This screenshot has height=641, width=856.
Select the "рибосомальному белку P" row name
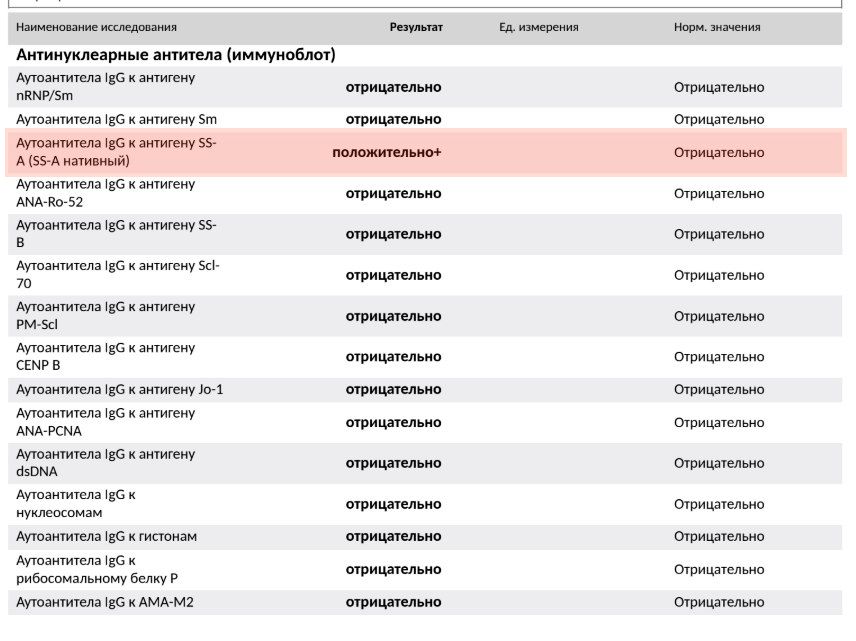[x=97, y=569]
